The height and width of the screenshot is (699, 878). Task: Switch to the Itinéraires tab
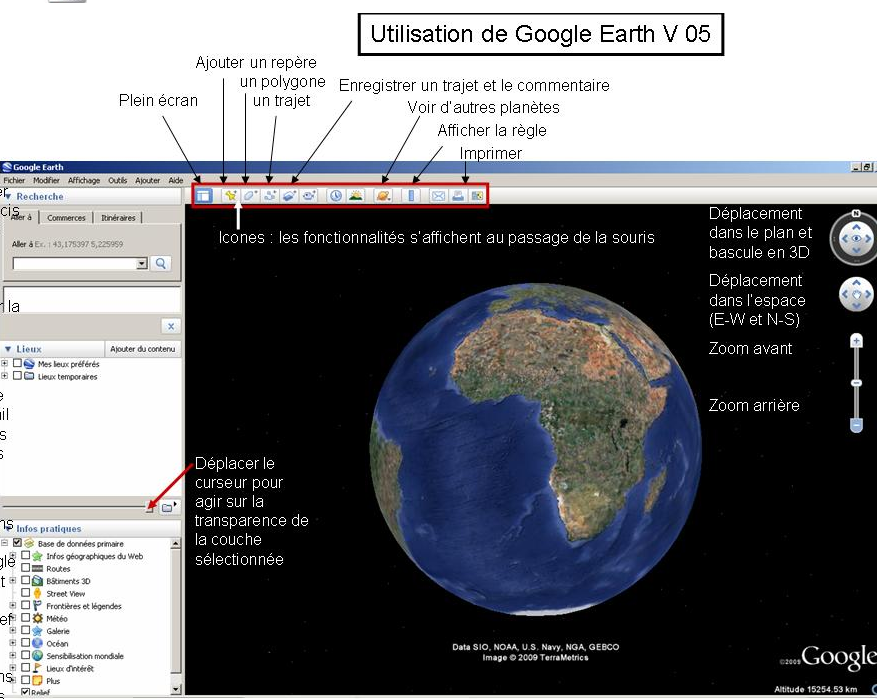pos(118,218)
